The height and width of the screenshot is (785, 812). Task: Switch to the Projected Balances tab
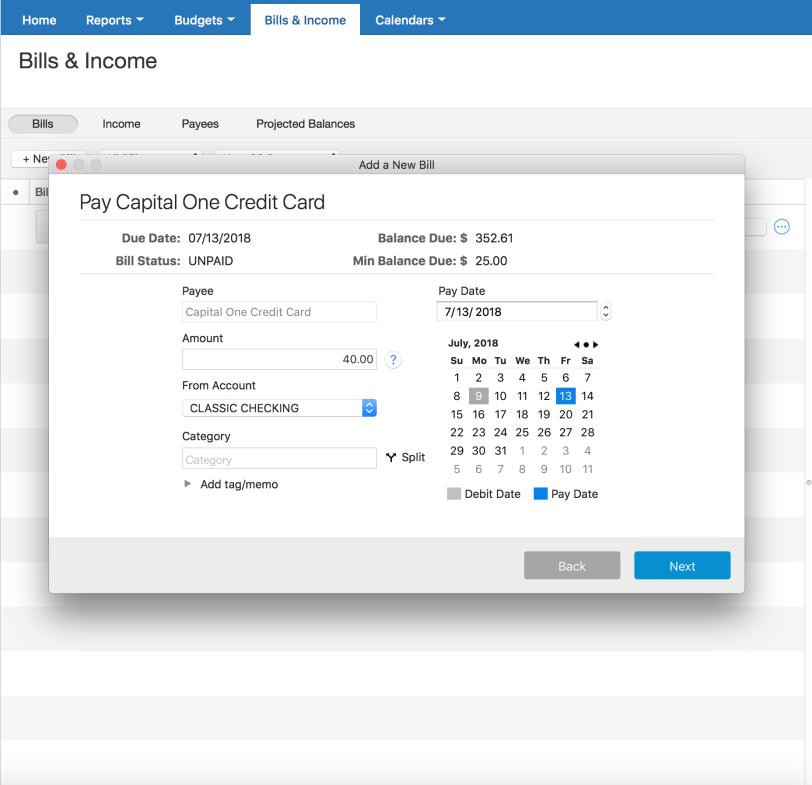305,124
